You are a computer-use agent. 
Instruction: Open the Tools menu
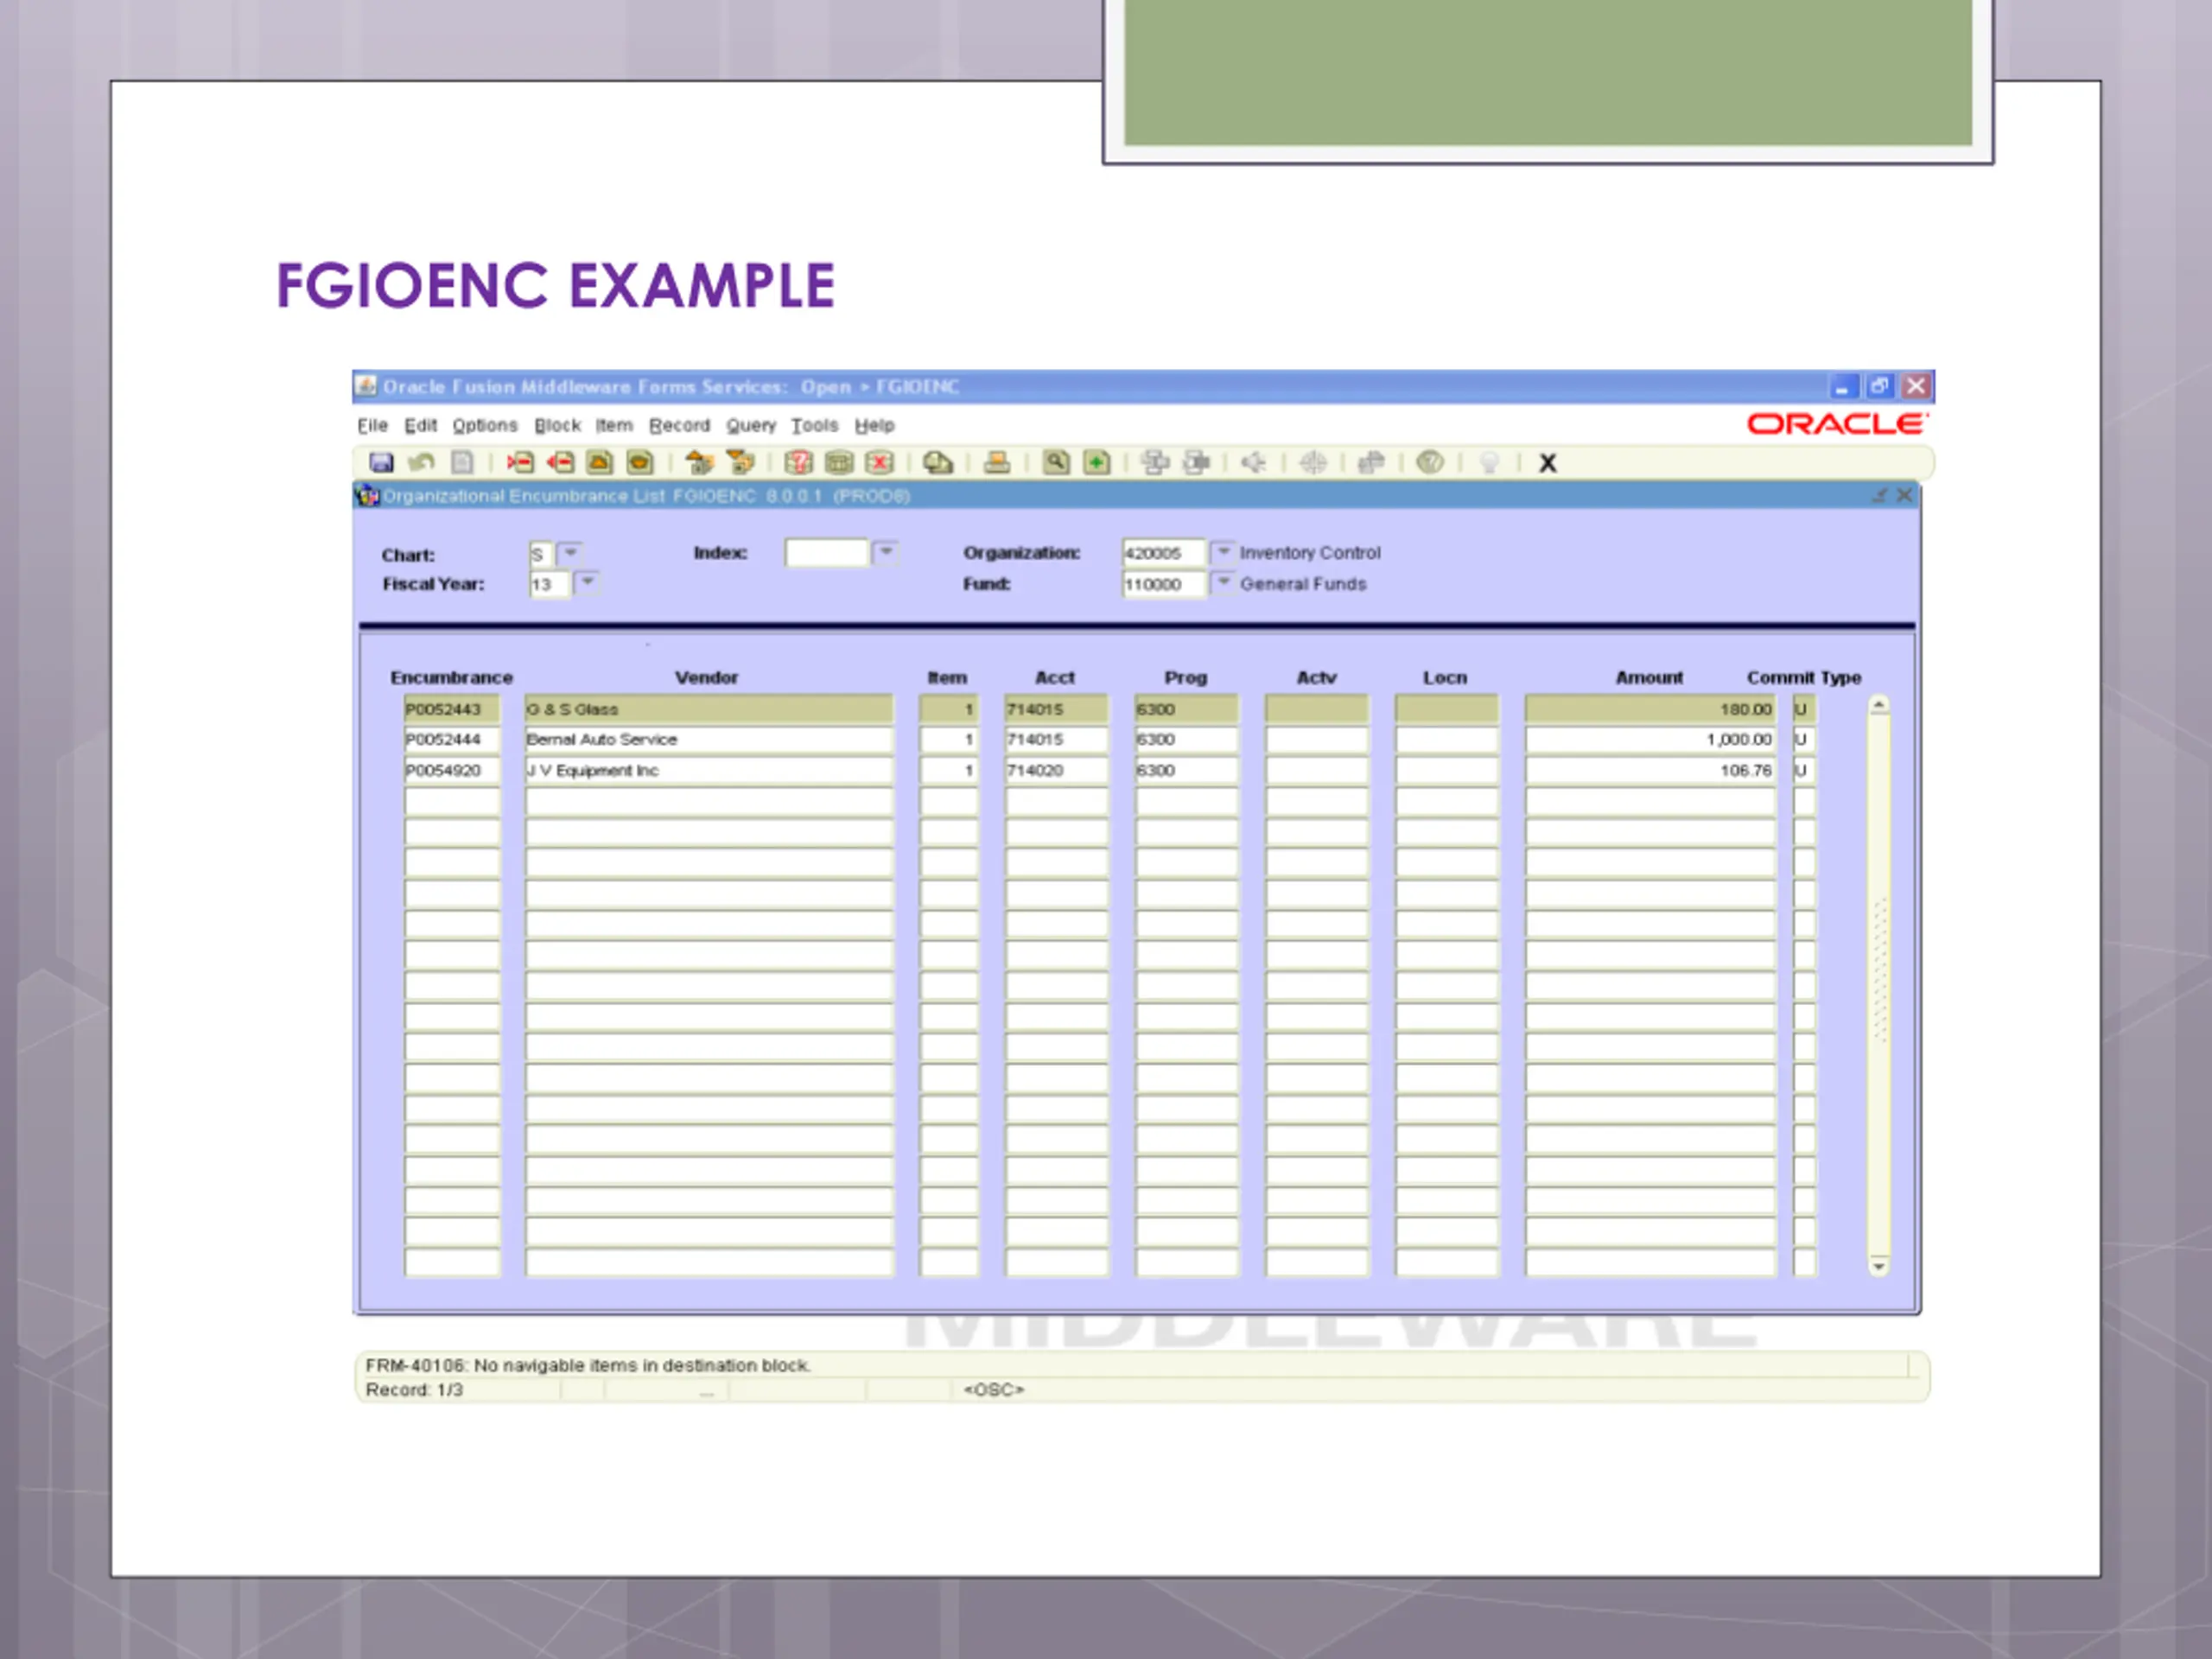[815, 425]
